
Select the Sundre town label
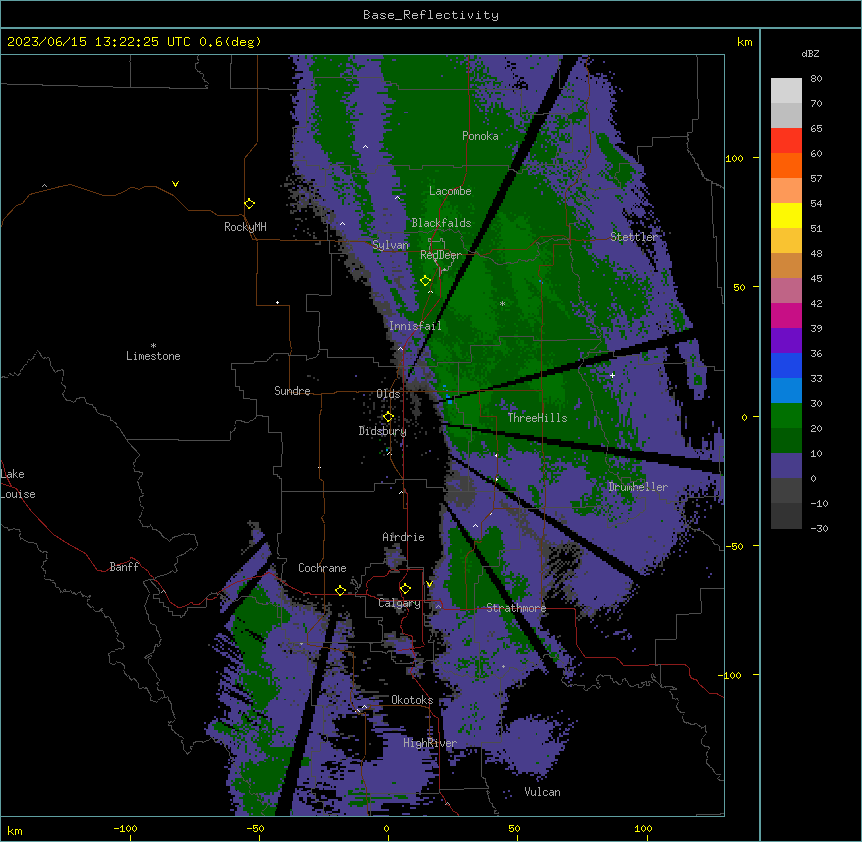click(292, 391)
